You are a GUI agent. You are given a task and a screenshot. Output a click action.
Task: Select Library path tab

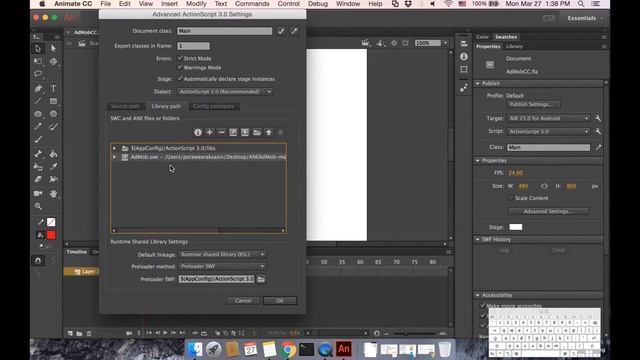(x=166, y=106)
